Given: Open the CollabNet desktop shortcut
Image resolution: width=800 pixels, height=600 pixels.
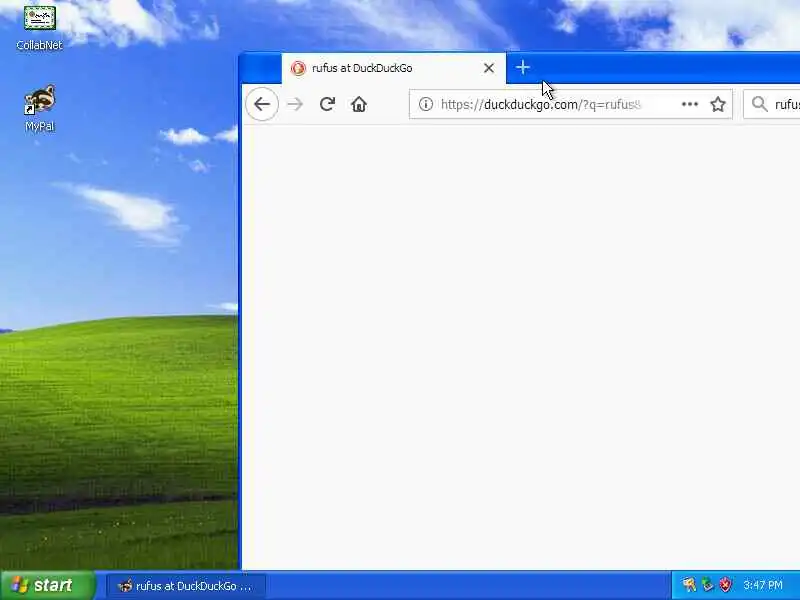Looking at the screenshot, I should (x=39, y=27).
